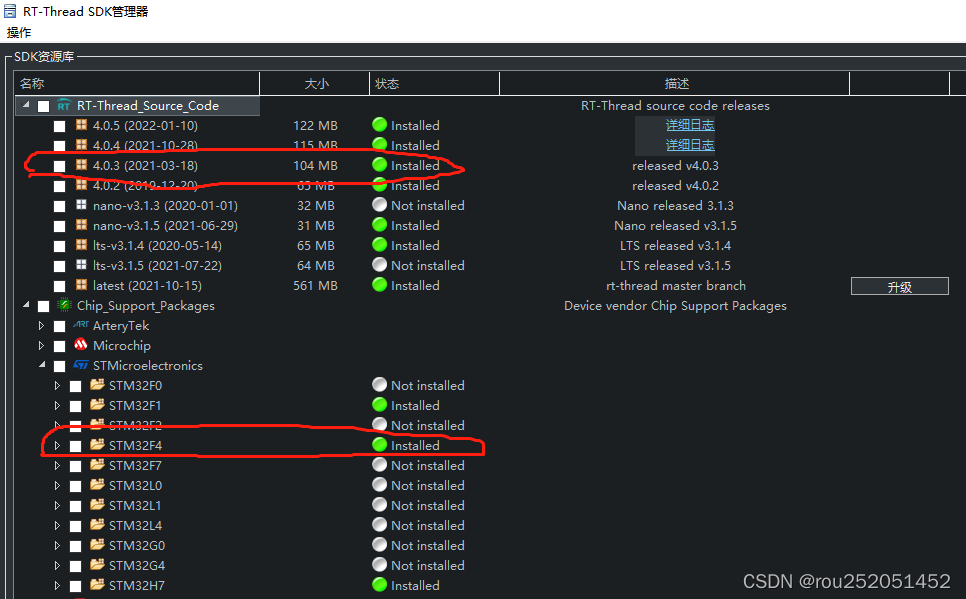
Task: Check the ArteryTek checkbox
Action: 59,326
